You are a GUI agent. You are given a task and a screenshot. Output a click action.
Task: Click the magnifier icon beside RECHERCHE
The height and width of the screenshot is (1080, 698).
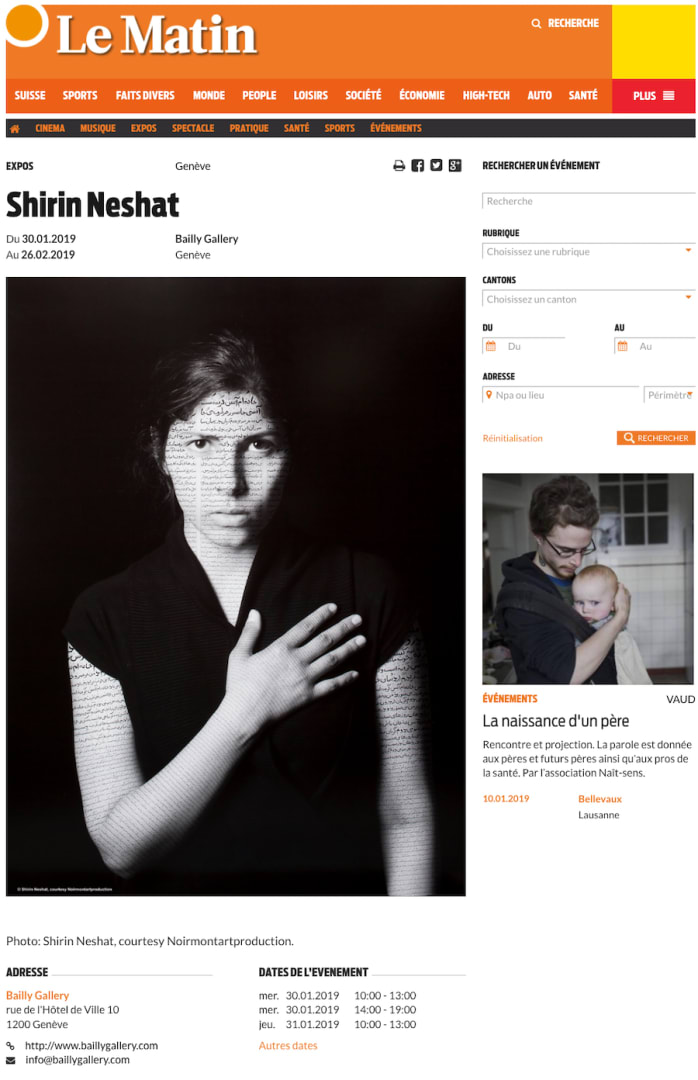pos(536,23)
